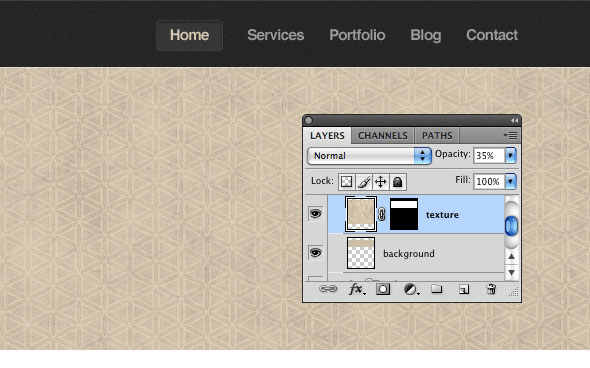Open the Contact nav link
Viewport: 590px width, 368px height.
tap(492, 35)
